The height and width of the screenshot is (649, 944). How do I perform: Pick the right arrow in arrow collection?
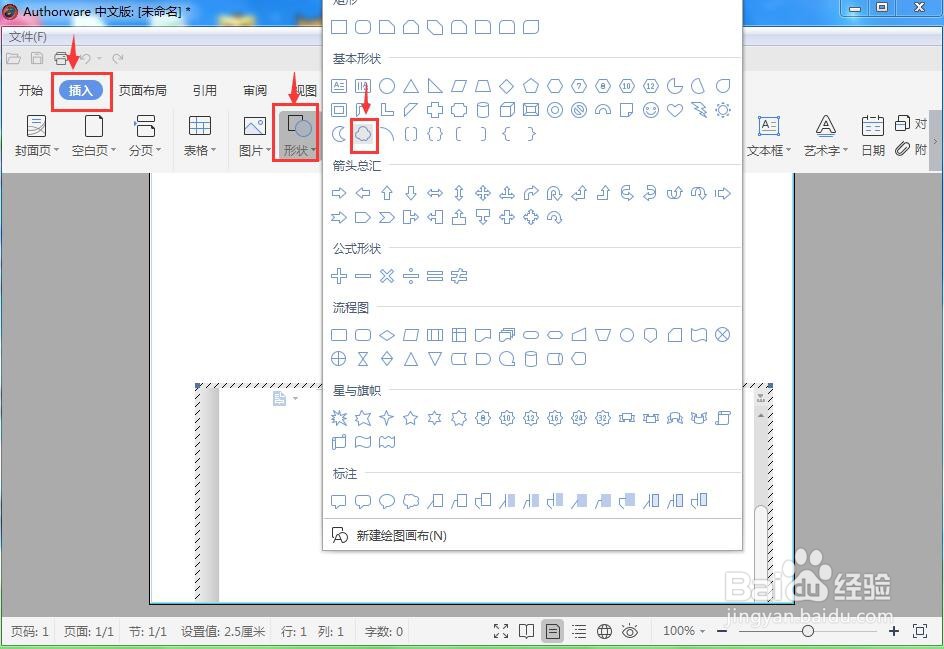pyautogui.click(x=339, y=193)
